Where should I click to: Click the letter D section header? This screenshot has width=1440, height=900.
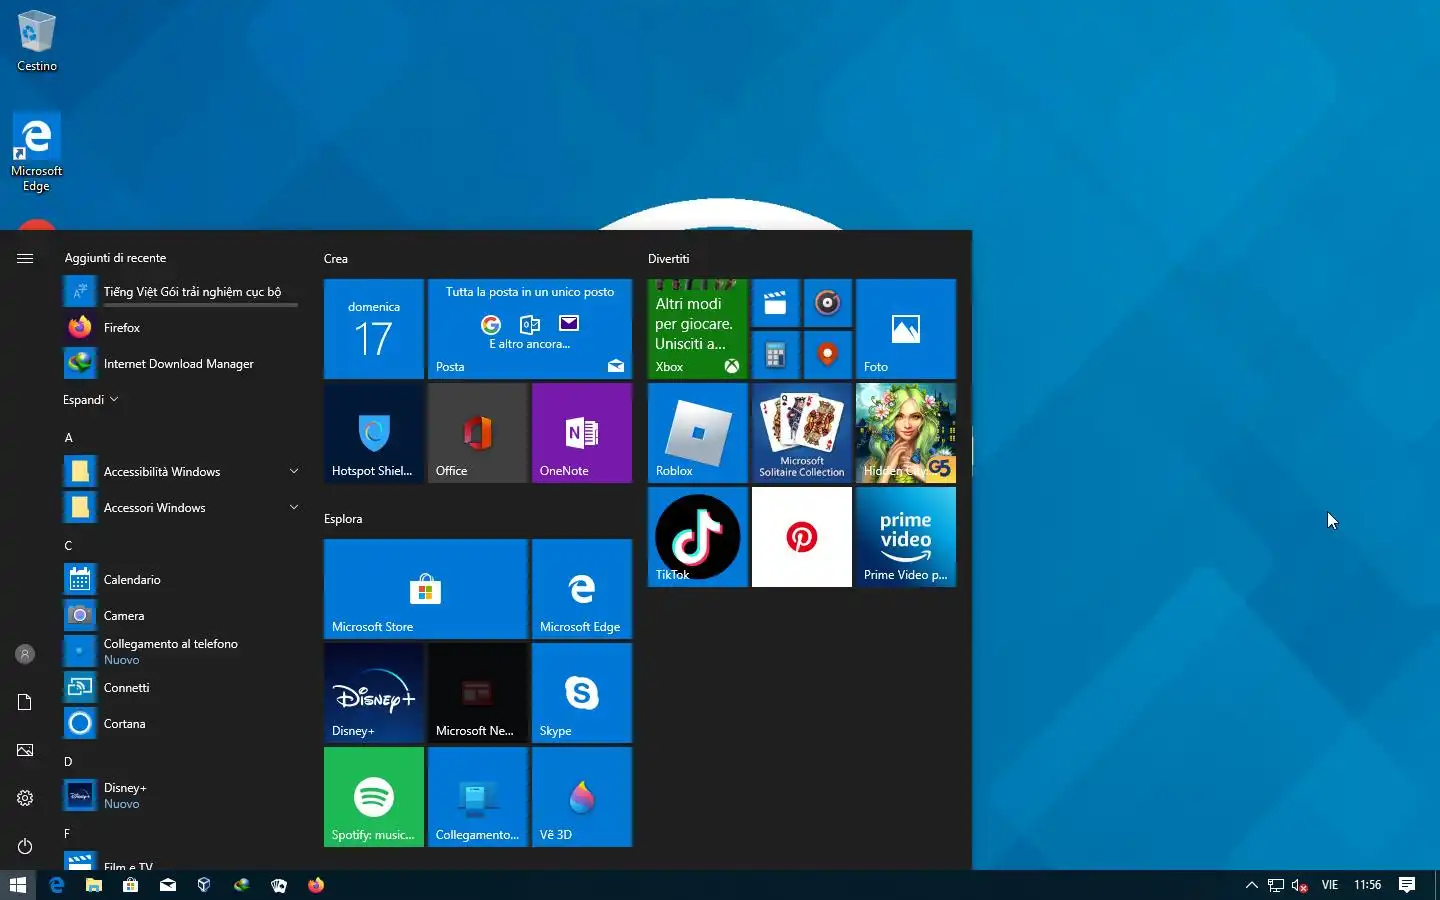pyautogui.click(x=68, y=762)
